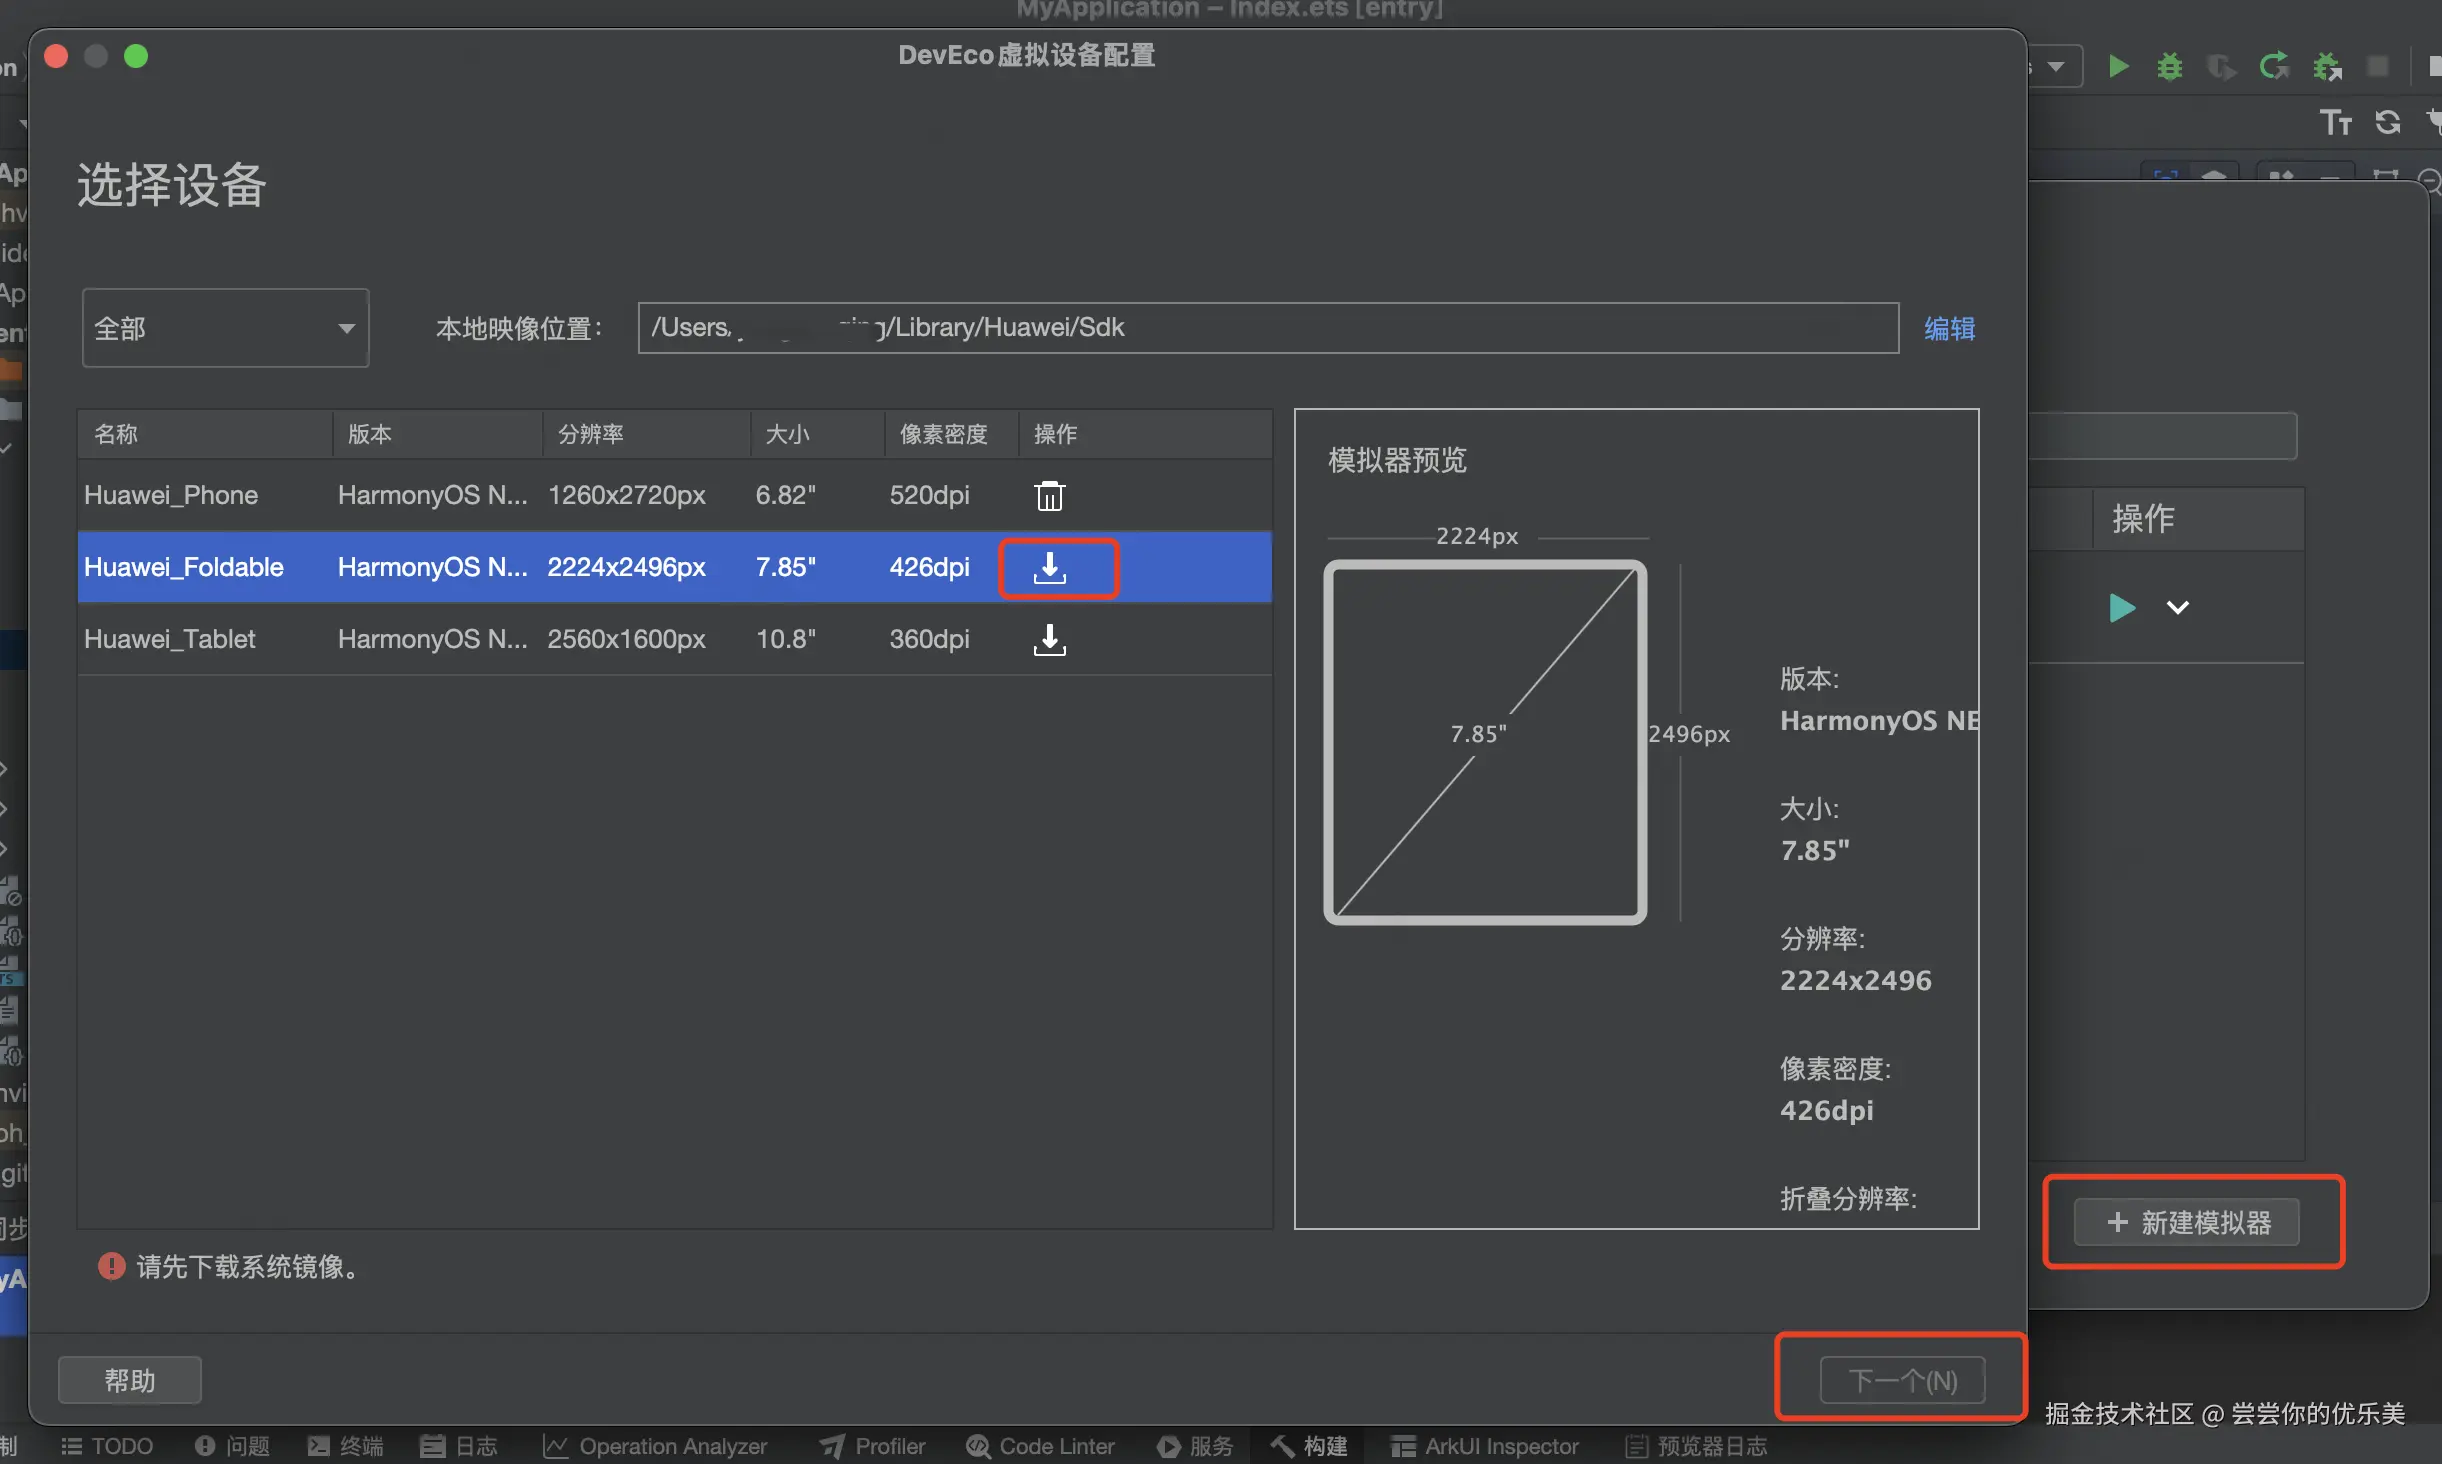Start emulator with green play icon

2121,607
